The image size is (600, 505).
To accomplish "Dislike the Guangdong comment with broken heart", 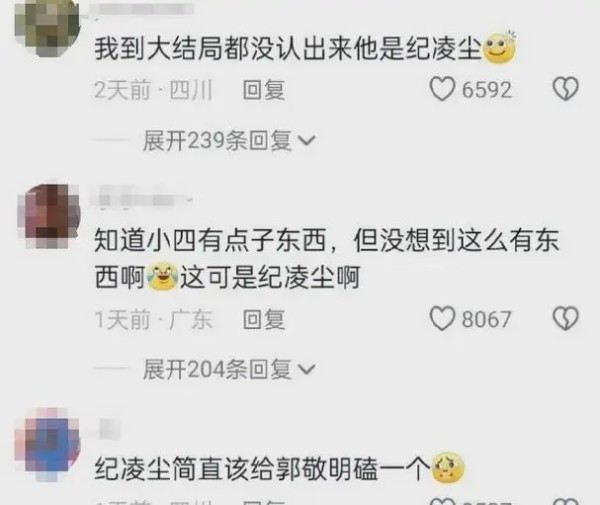I will coord(566,318).
